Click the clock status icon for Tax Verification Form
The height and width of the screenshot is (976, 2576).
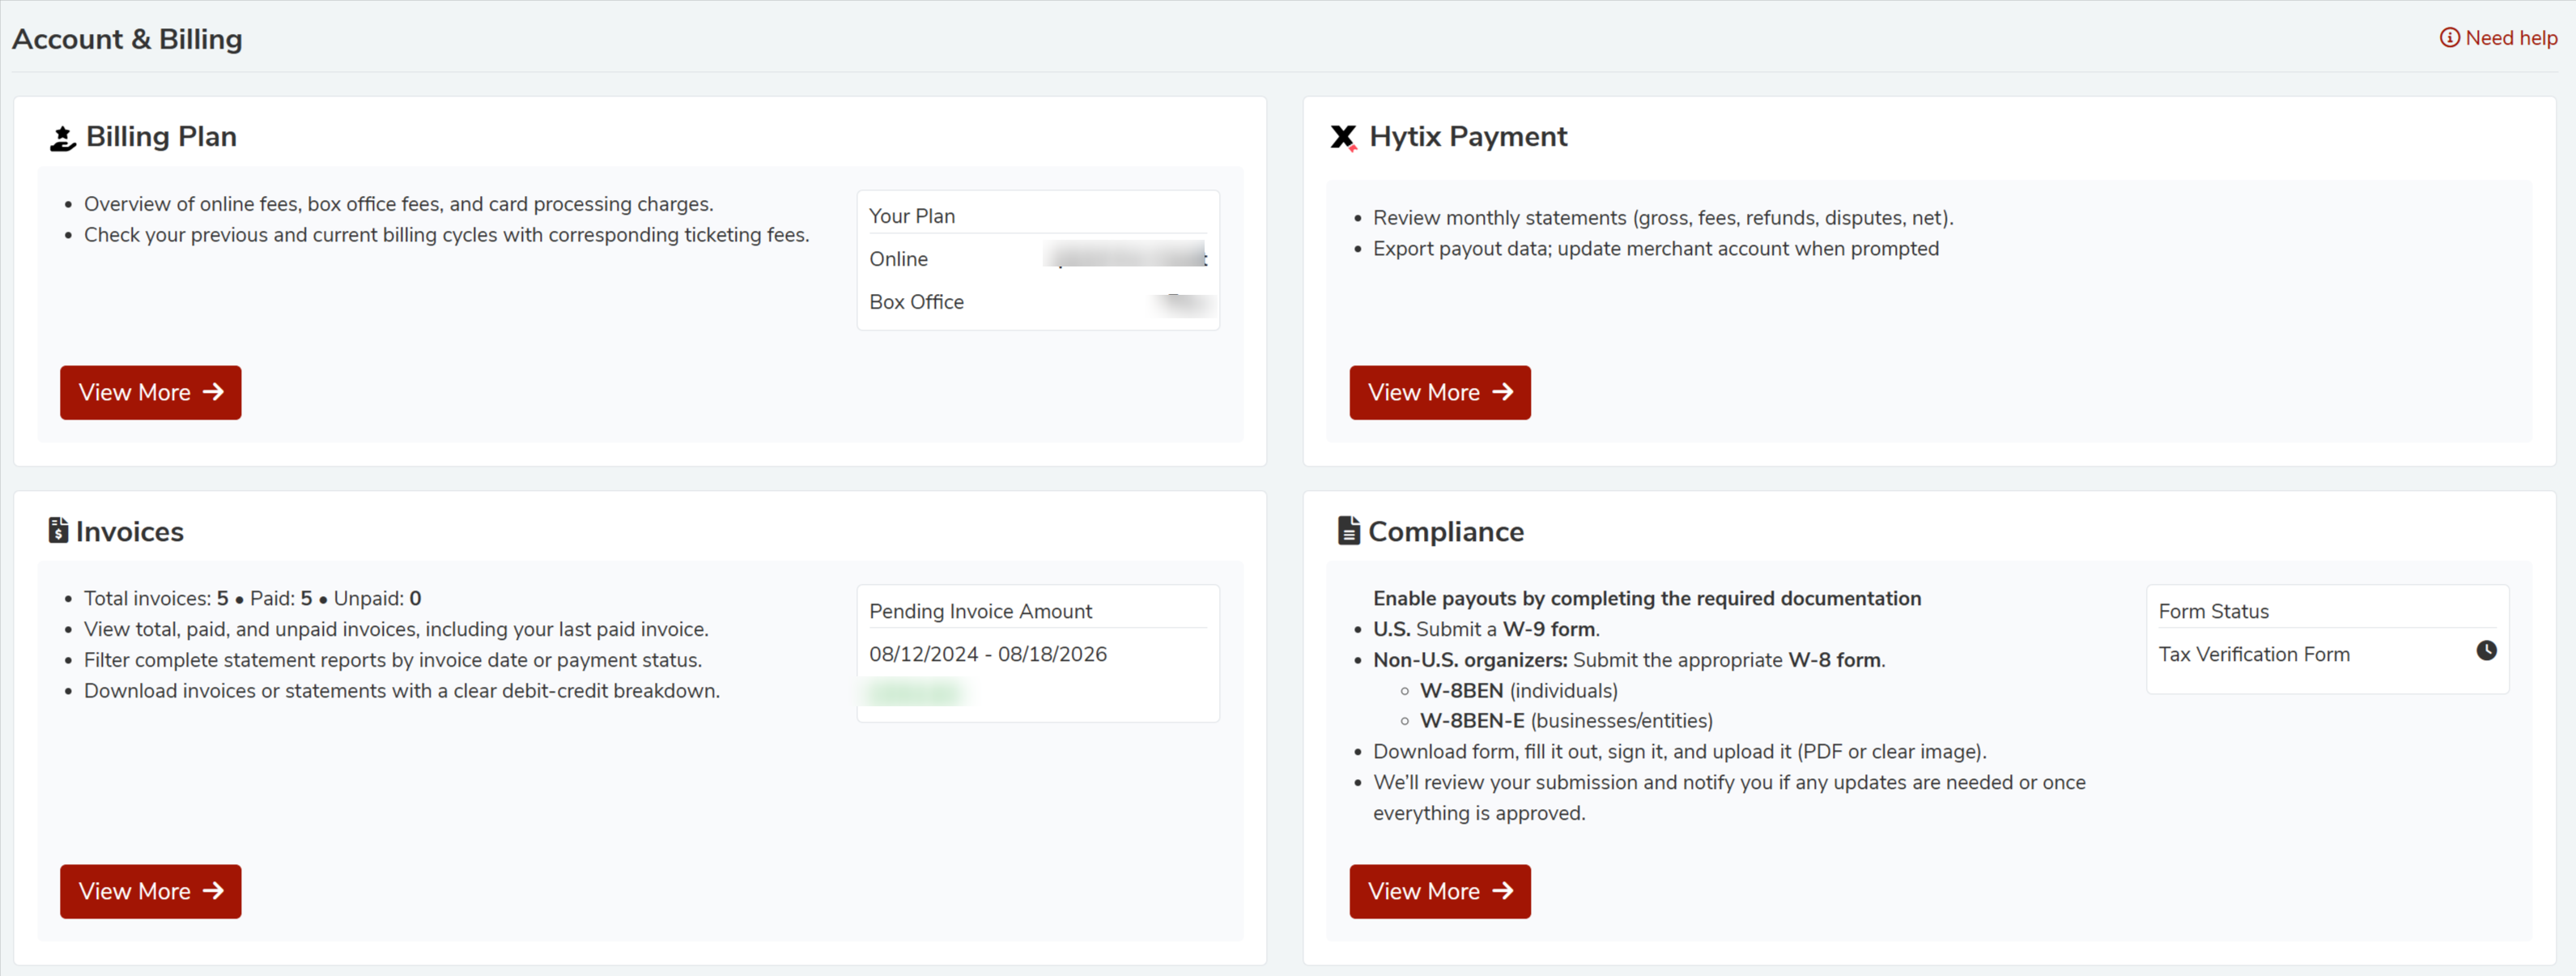2485,651
